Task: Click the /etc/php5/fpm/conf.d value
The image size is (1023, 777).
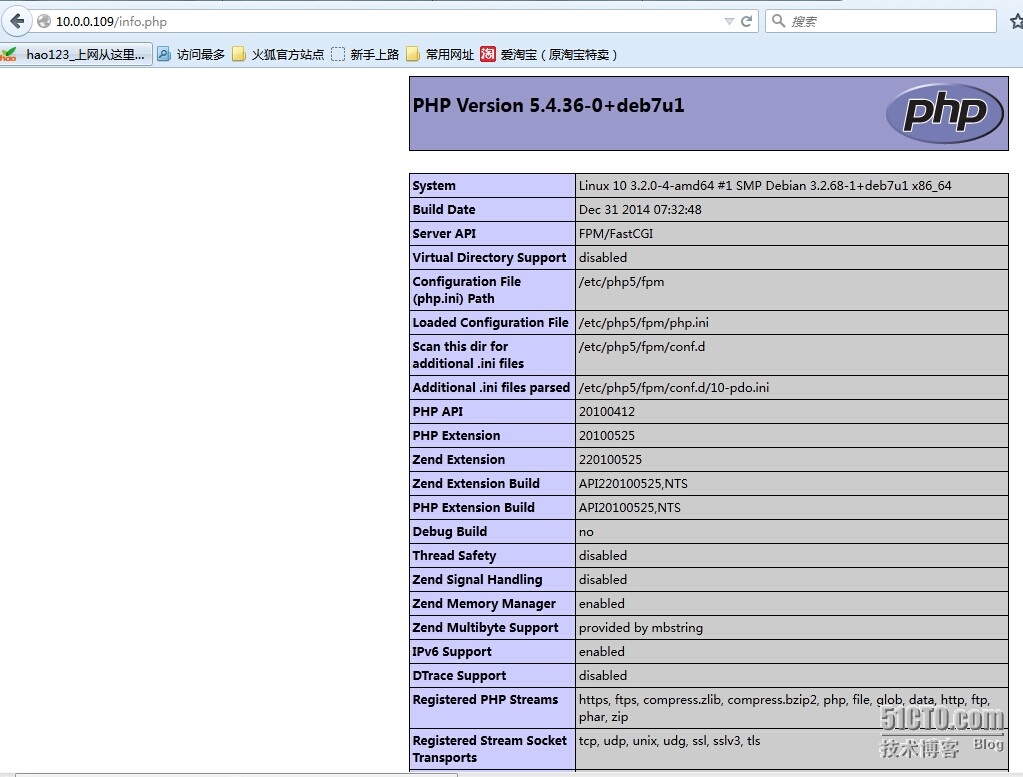Action: pos(642,346)
